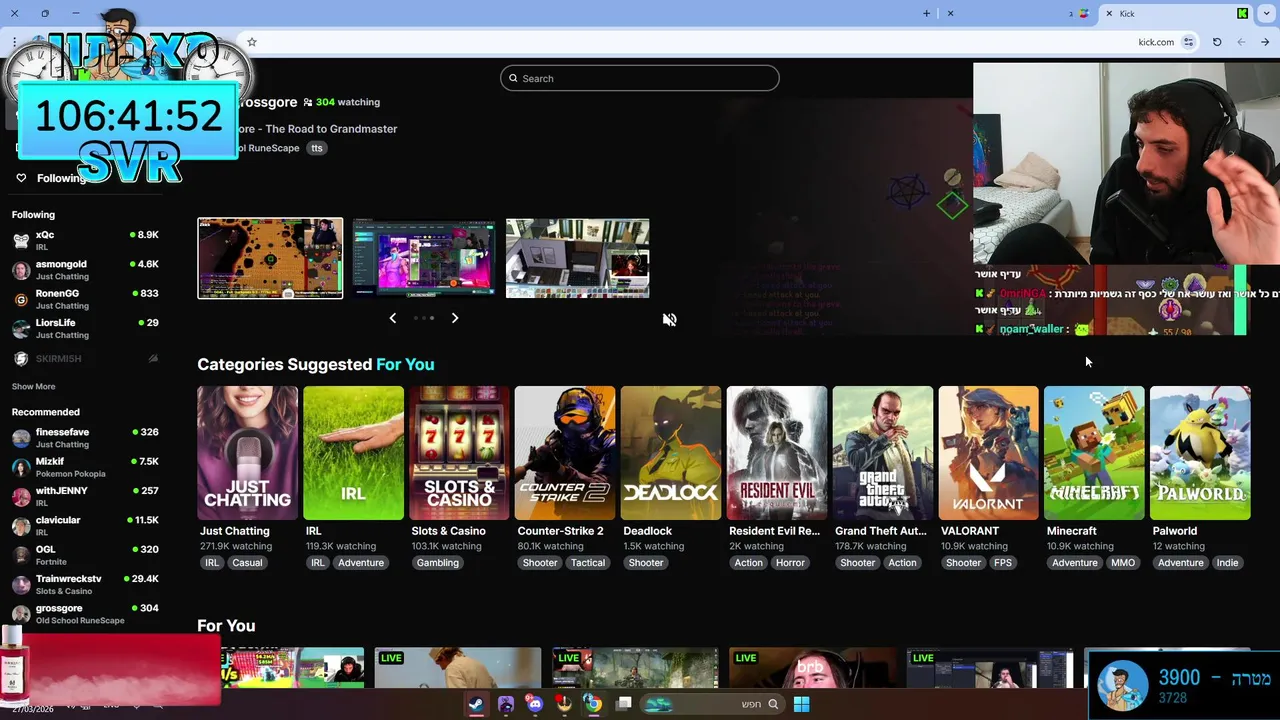Open Trainwreckstv channel in sidebar

[x=85, y=585]
